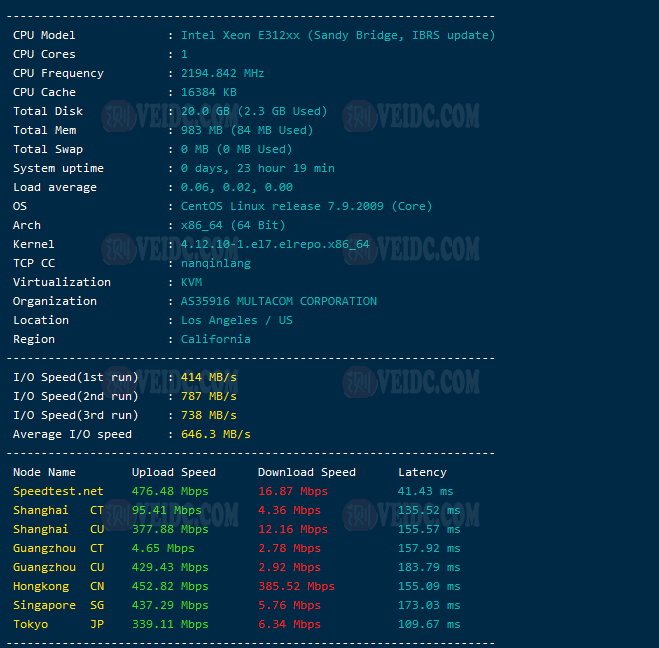Click the Virtualization value KVM
Screen dimensions: 659x648
pyautogui.click(x=191, y=282)
